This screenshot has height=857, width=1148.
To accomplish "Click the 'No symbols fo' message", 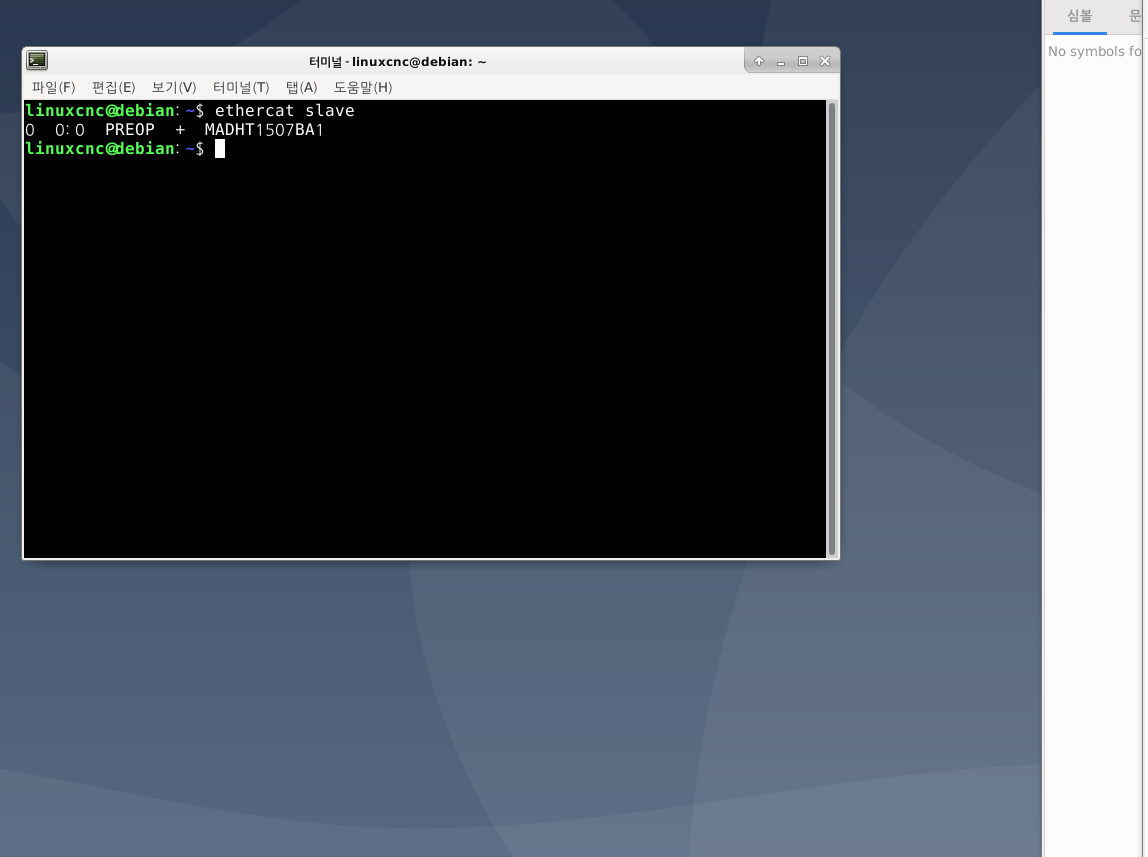I will (1095, 51).
